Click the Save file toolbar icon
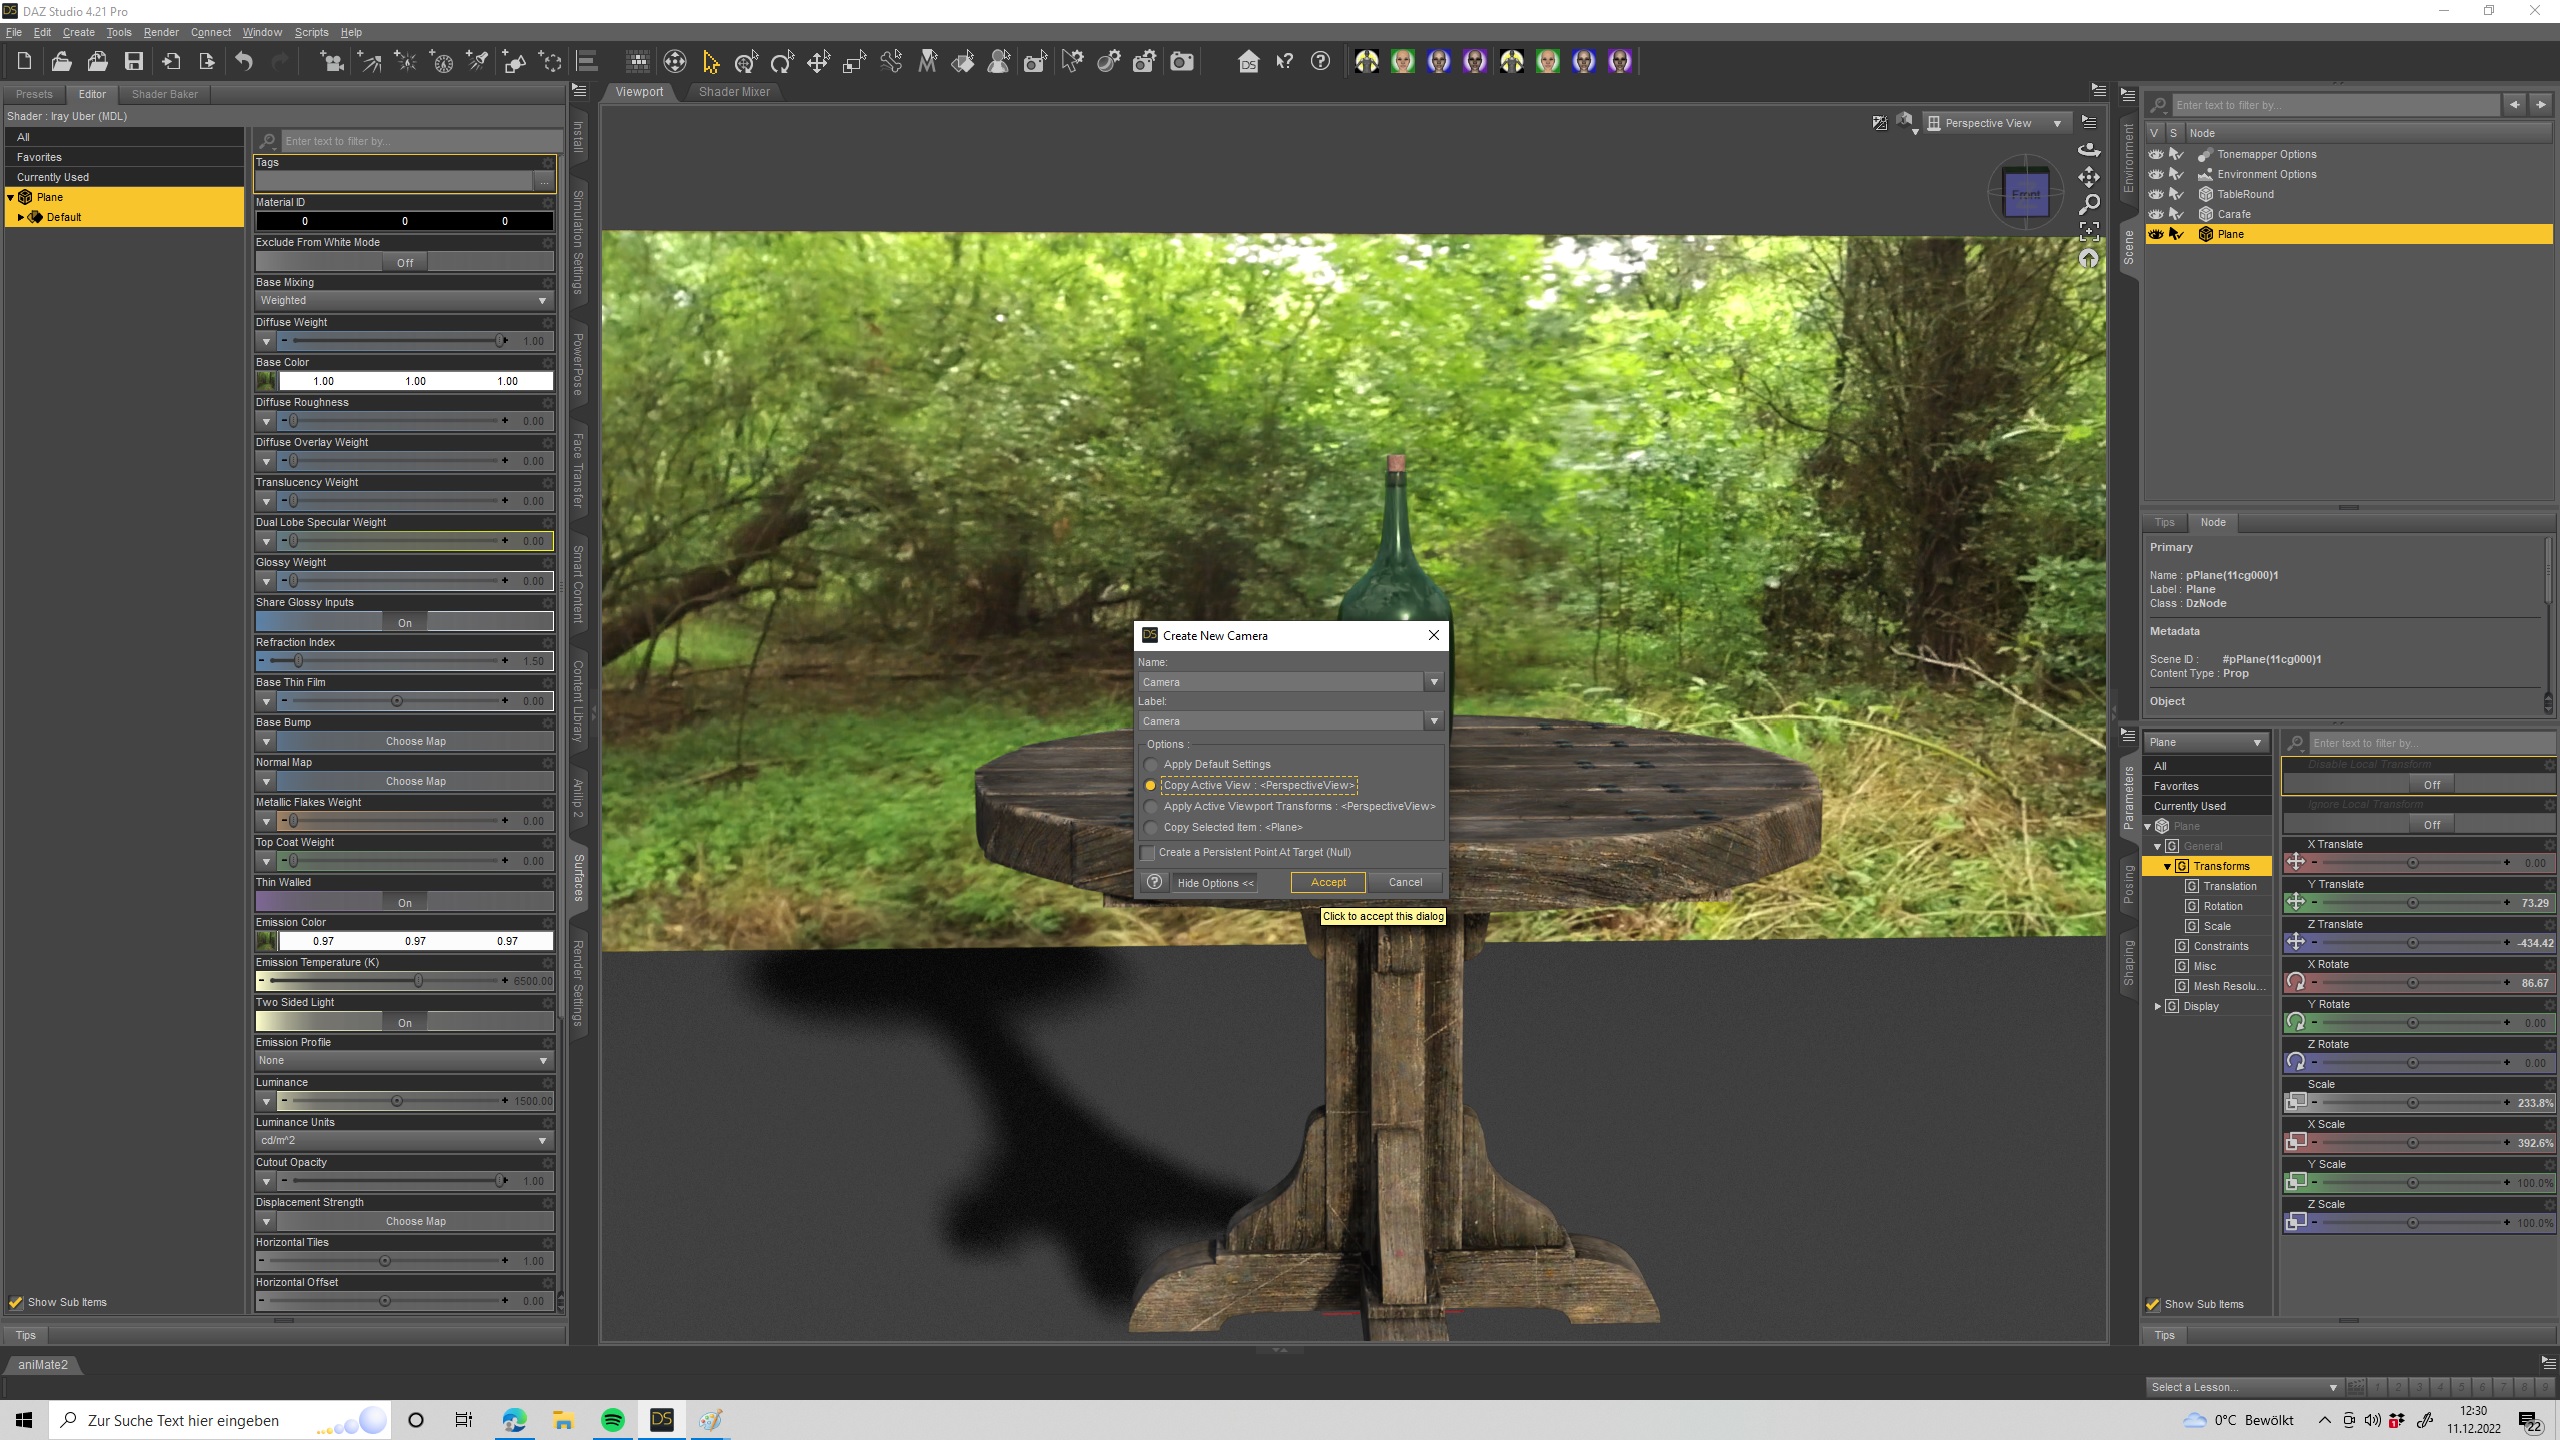This screenshot has width=2560, height=1440. [x=133, y=62]
